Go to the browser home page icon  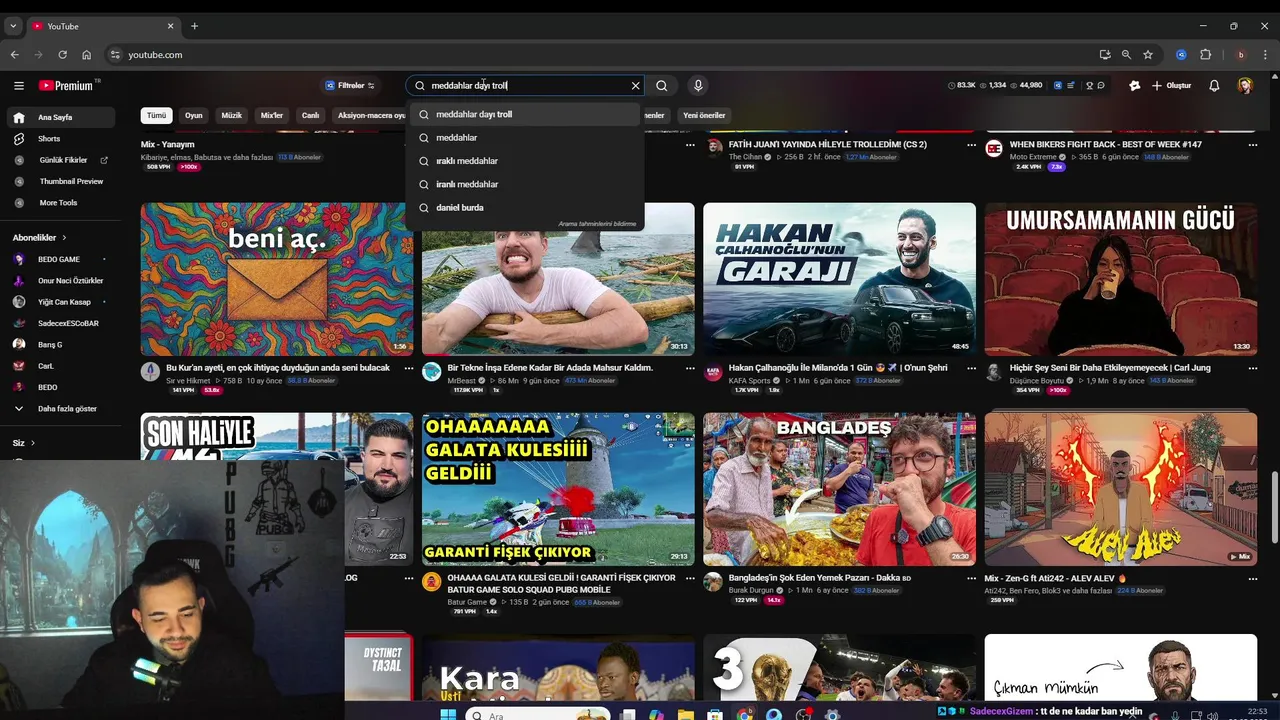pyautogui.click(x=87, y=55)
